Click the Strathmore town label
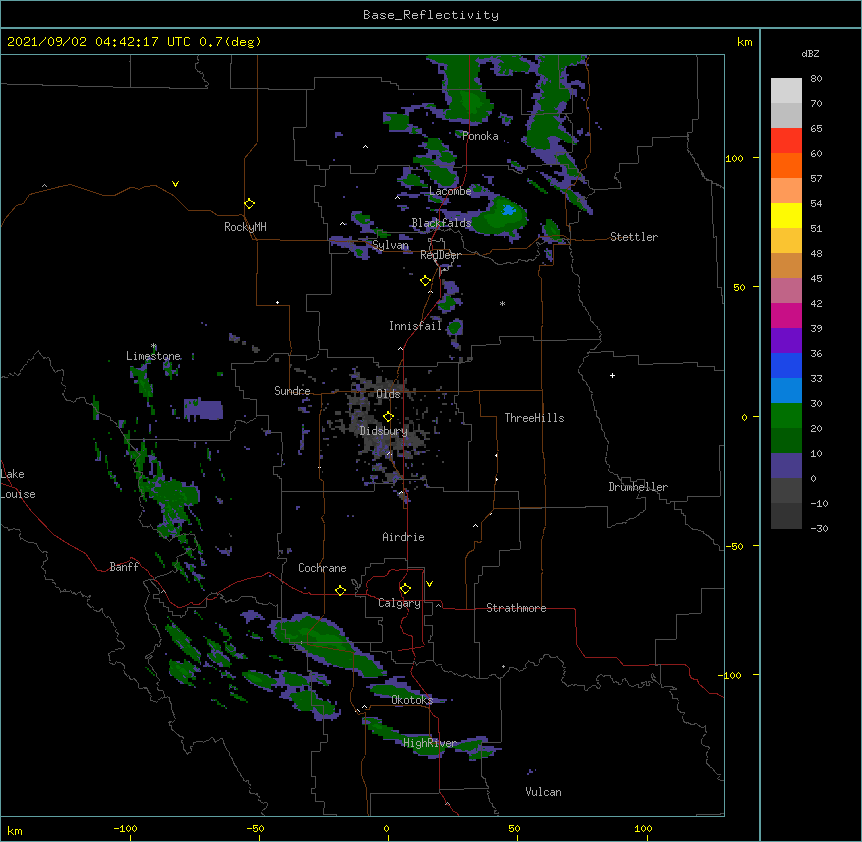Screen dimensions: 862x842 click(x=516, y=608)
